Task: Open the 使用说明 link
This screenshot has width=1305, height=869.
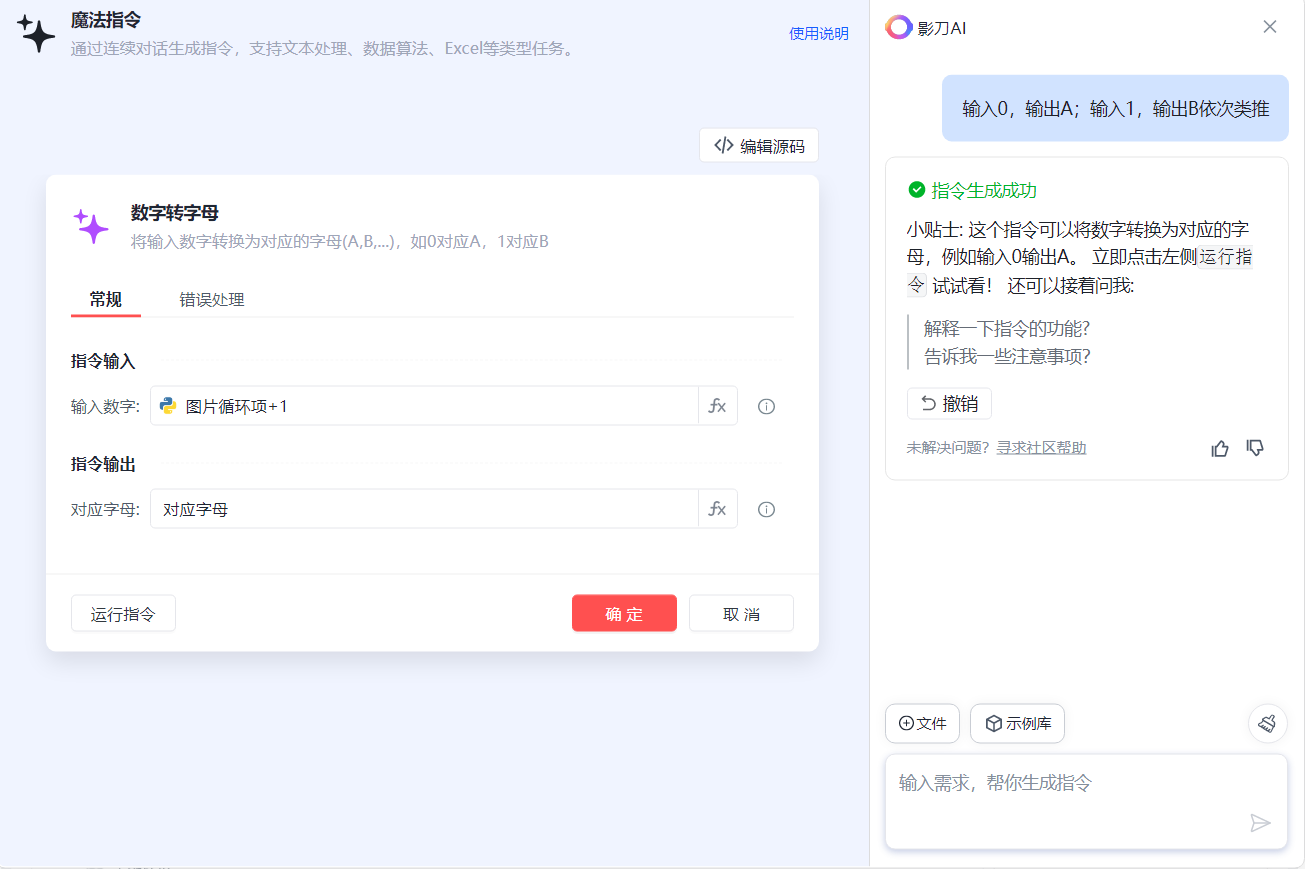Action: (818, 33)
